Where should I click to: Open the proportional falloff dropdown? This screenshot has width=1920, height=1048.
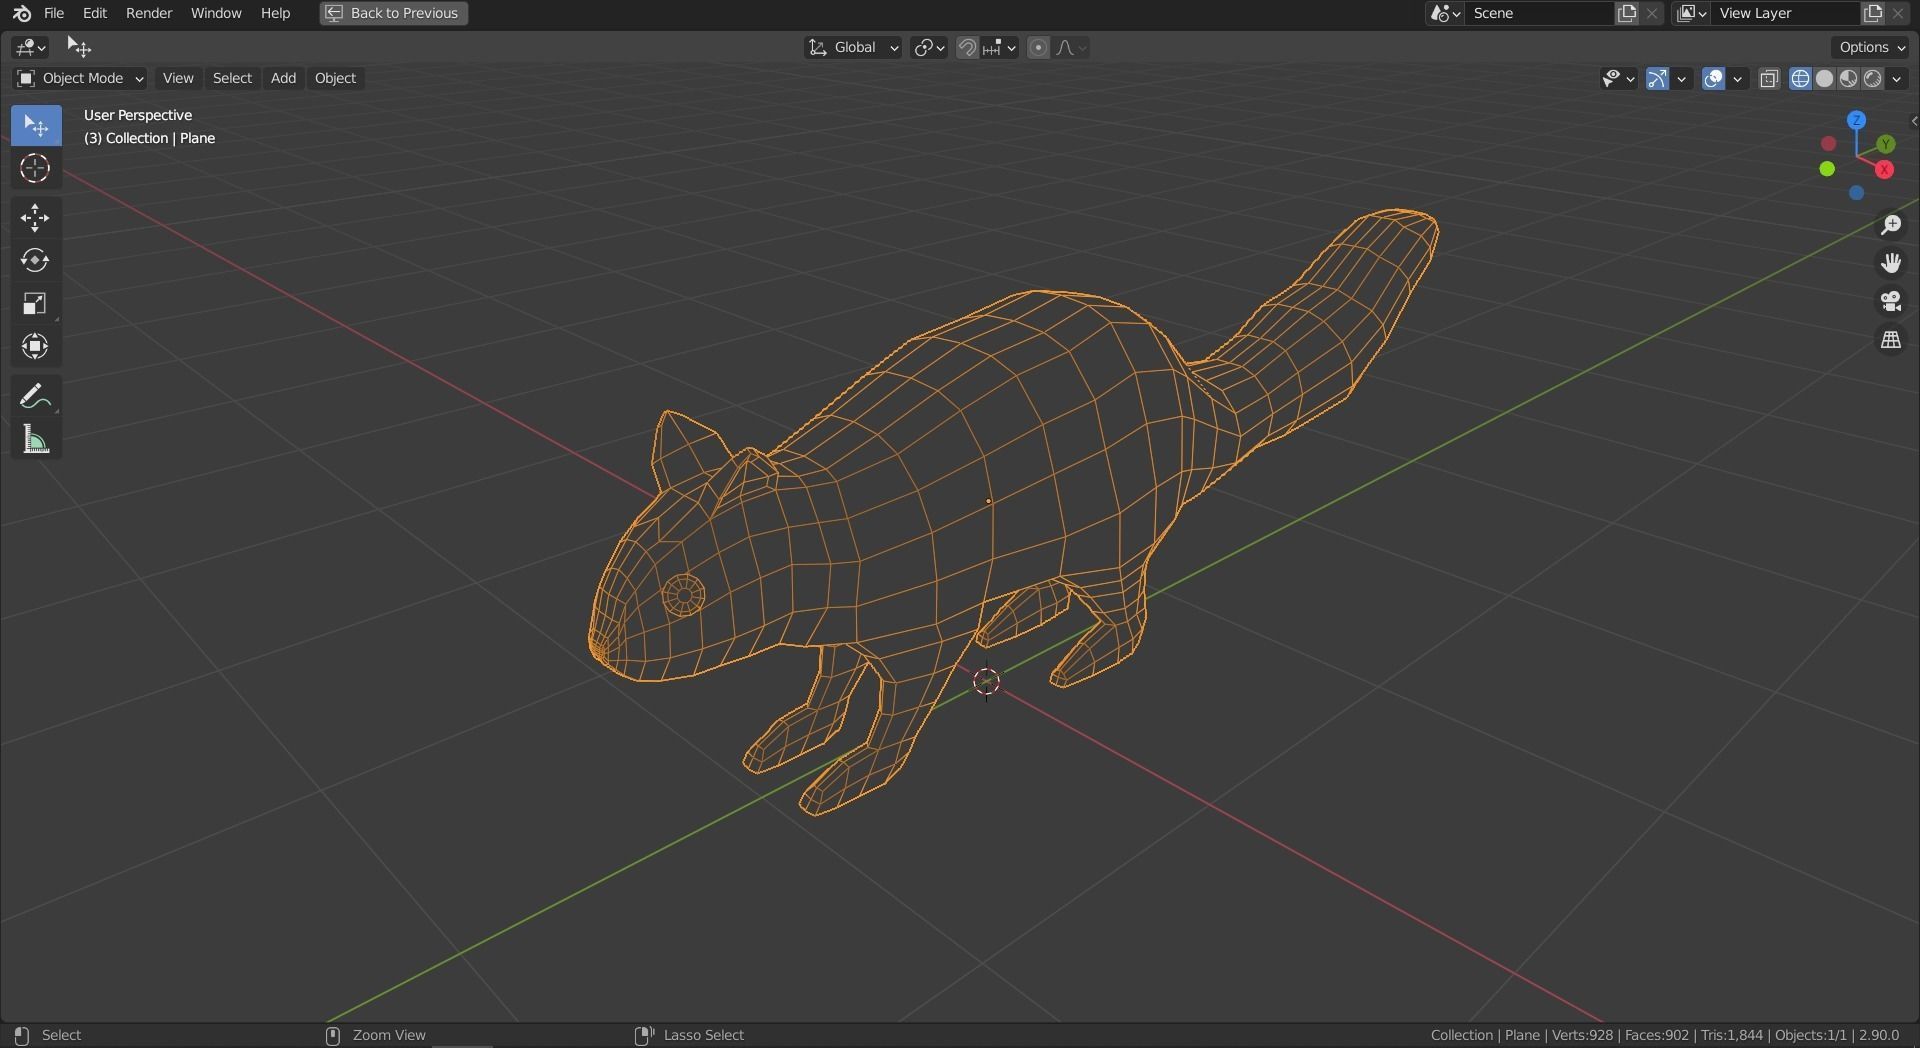point(1071,47)
